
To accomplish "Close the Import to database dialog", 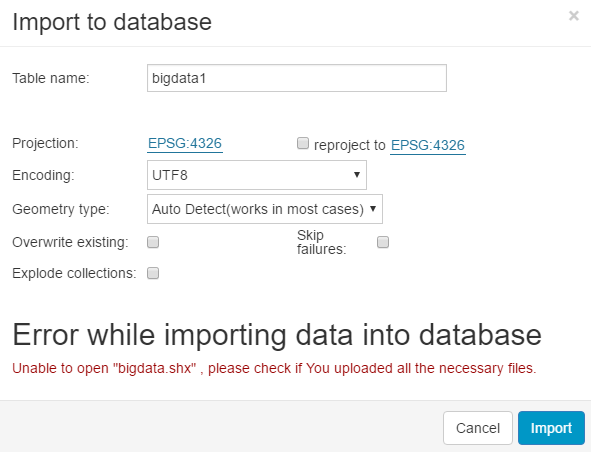I will 574,16.
